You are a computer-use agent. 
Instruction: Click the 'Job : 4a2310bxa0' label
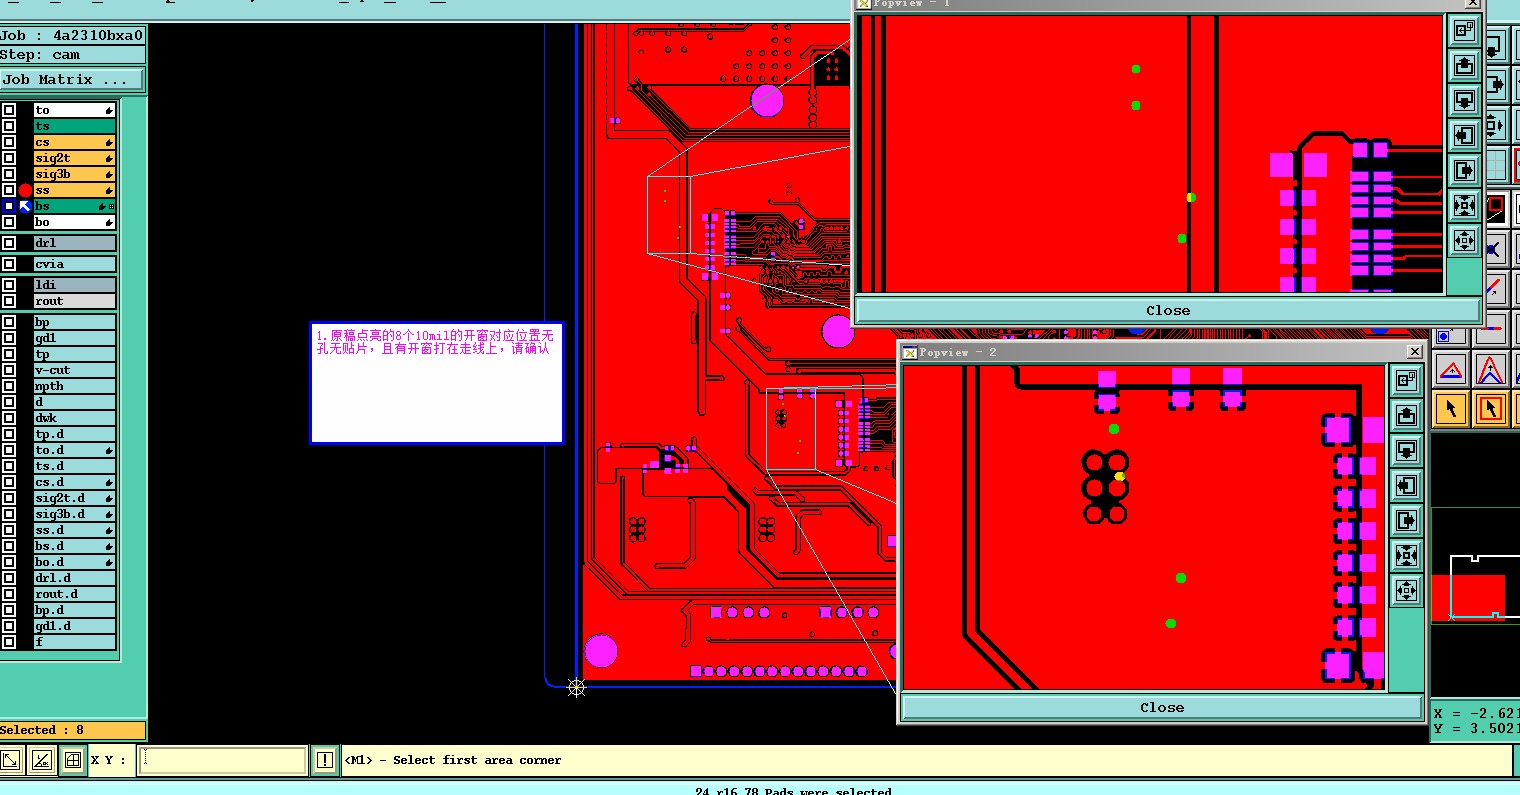pyautogui.click(x=72, y=35)
